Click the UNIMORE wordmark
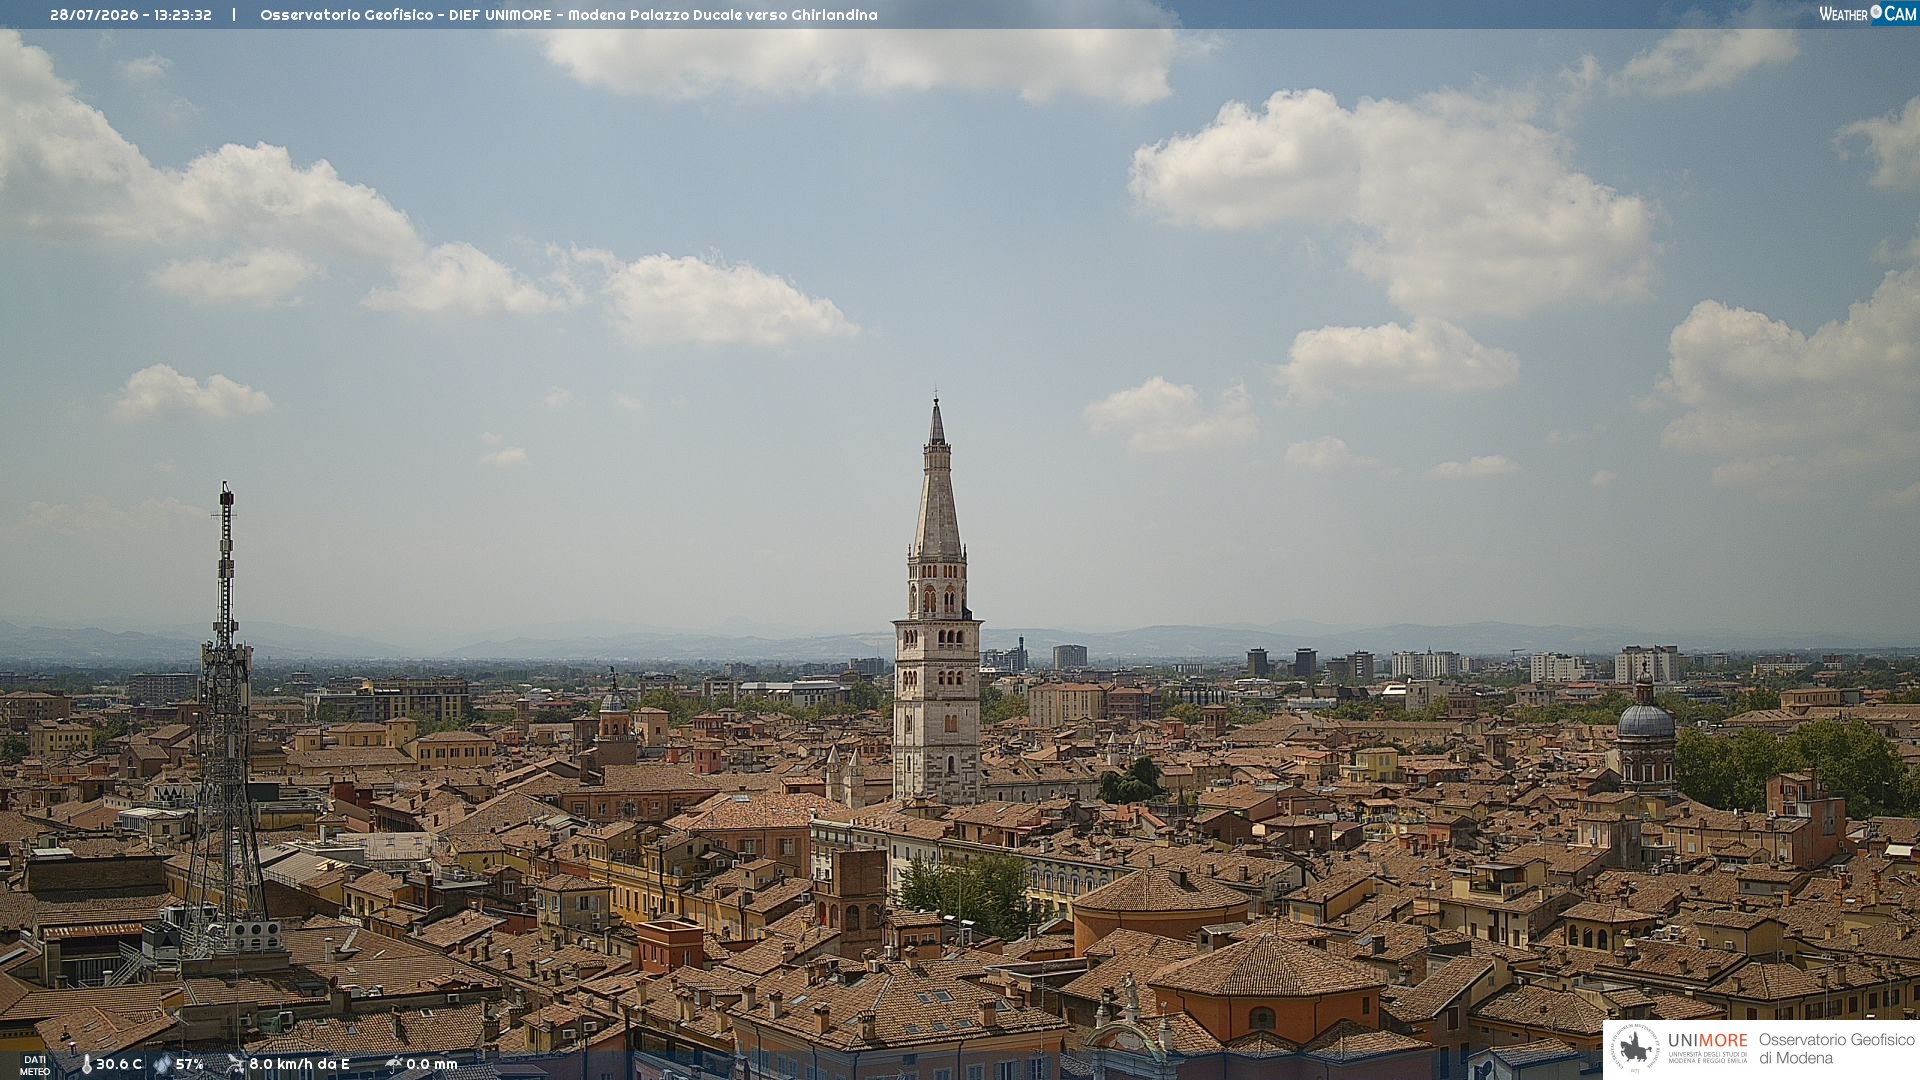 tap(1707, 1041)
